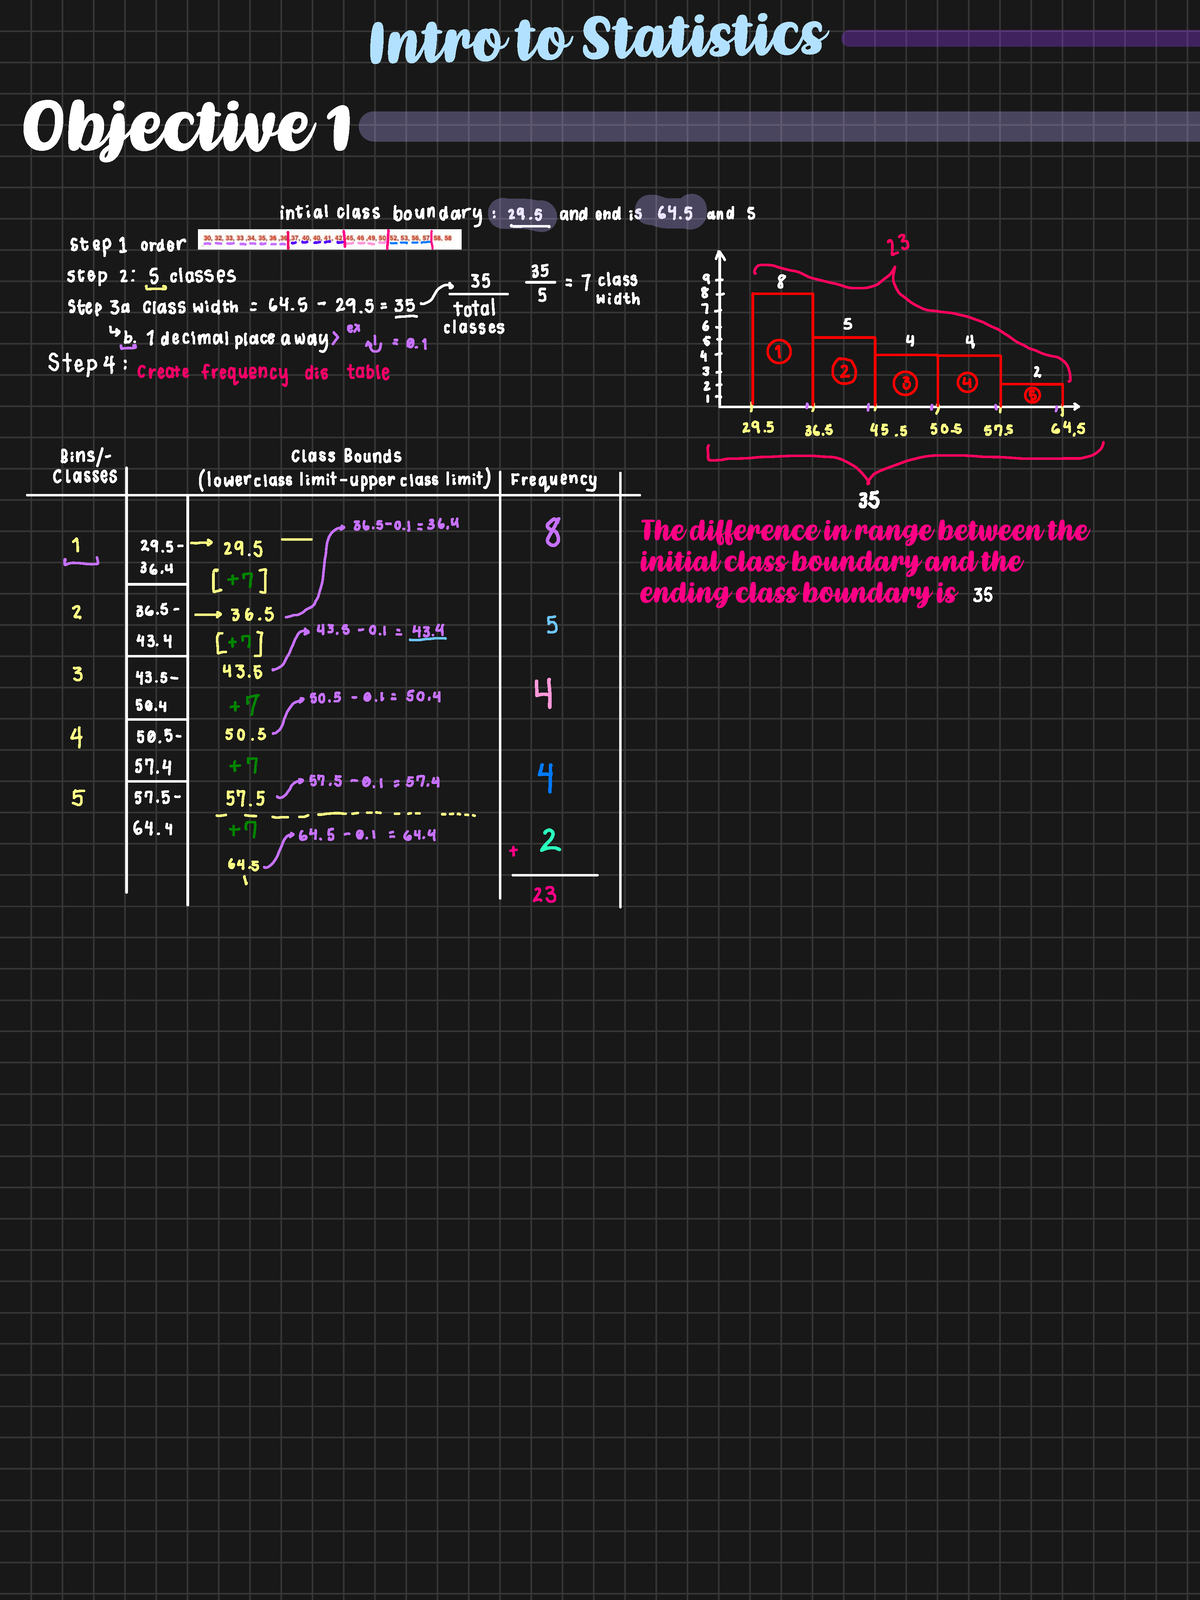This screenshot has height=1600, width=1200.
Task: Click the underlined 43.4 in purple calculation
Action: click(428, 631)
